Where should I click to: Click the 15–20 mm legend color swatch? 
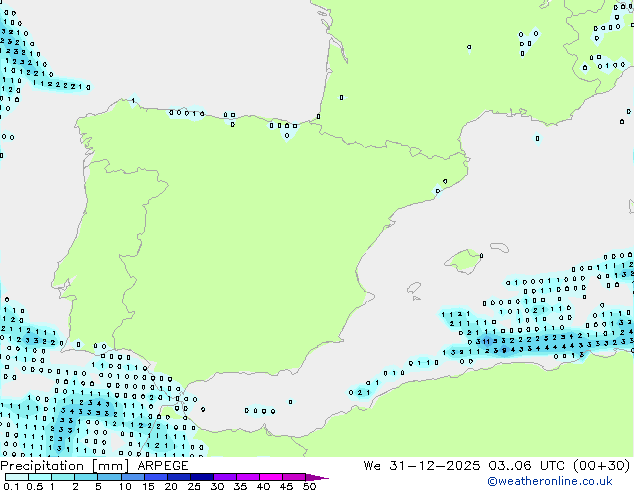point(156,477)
